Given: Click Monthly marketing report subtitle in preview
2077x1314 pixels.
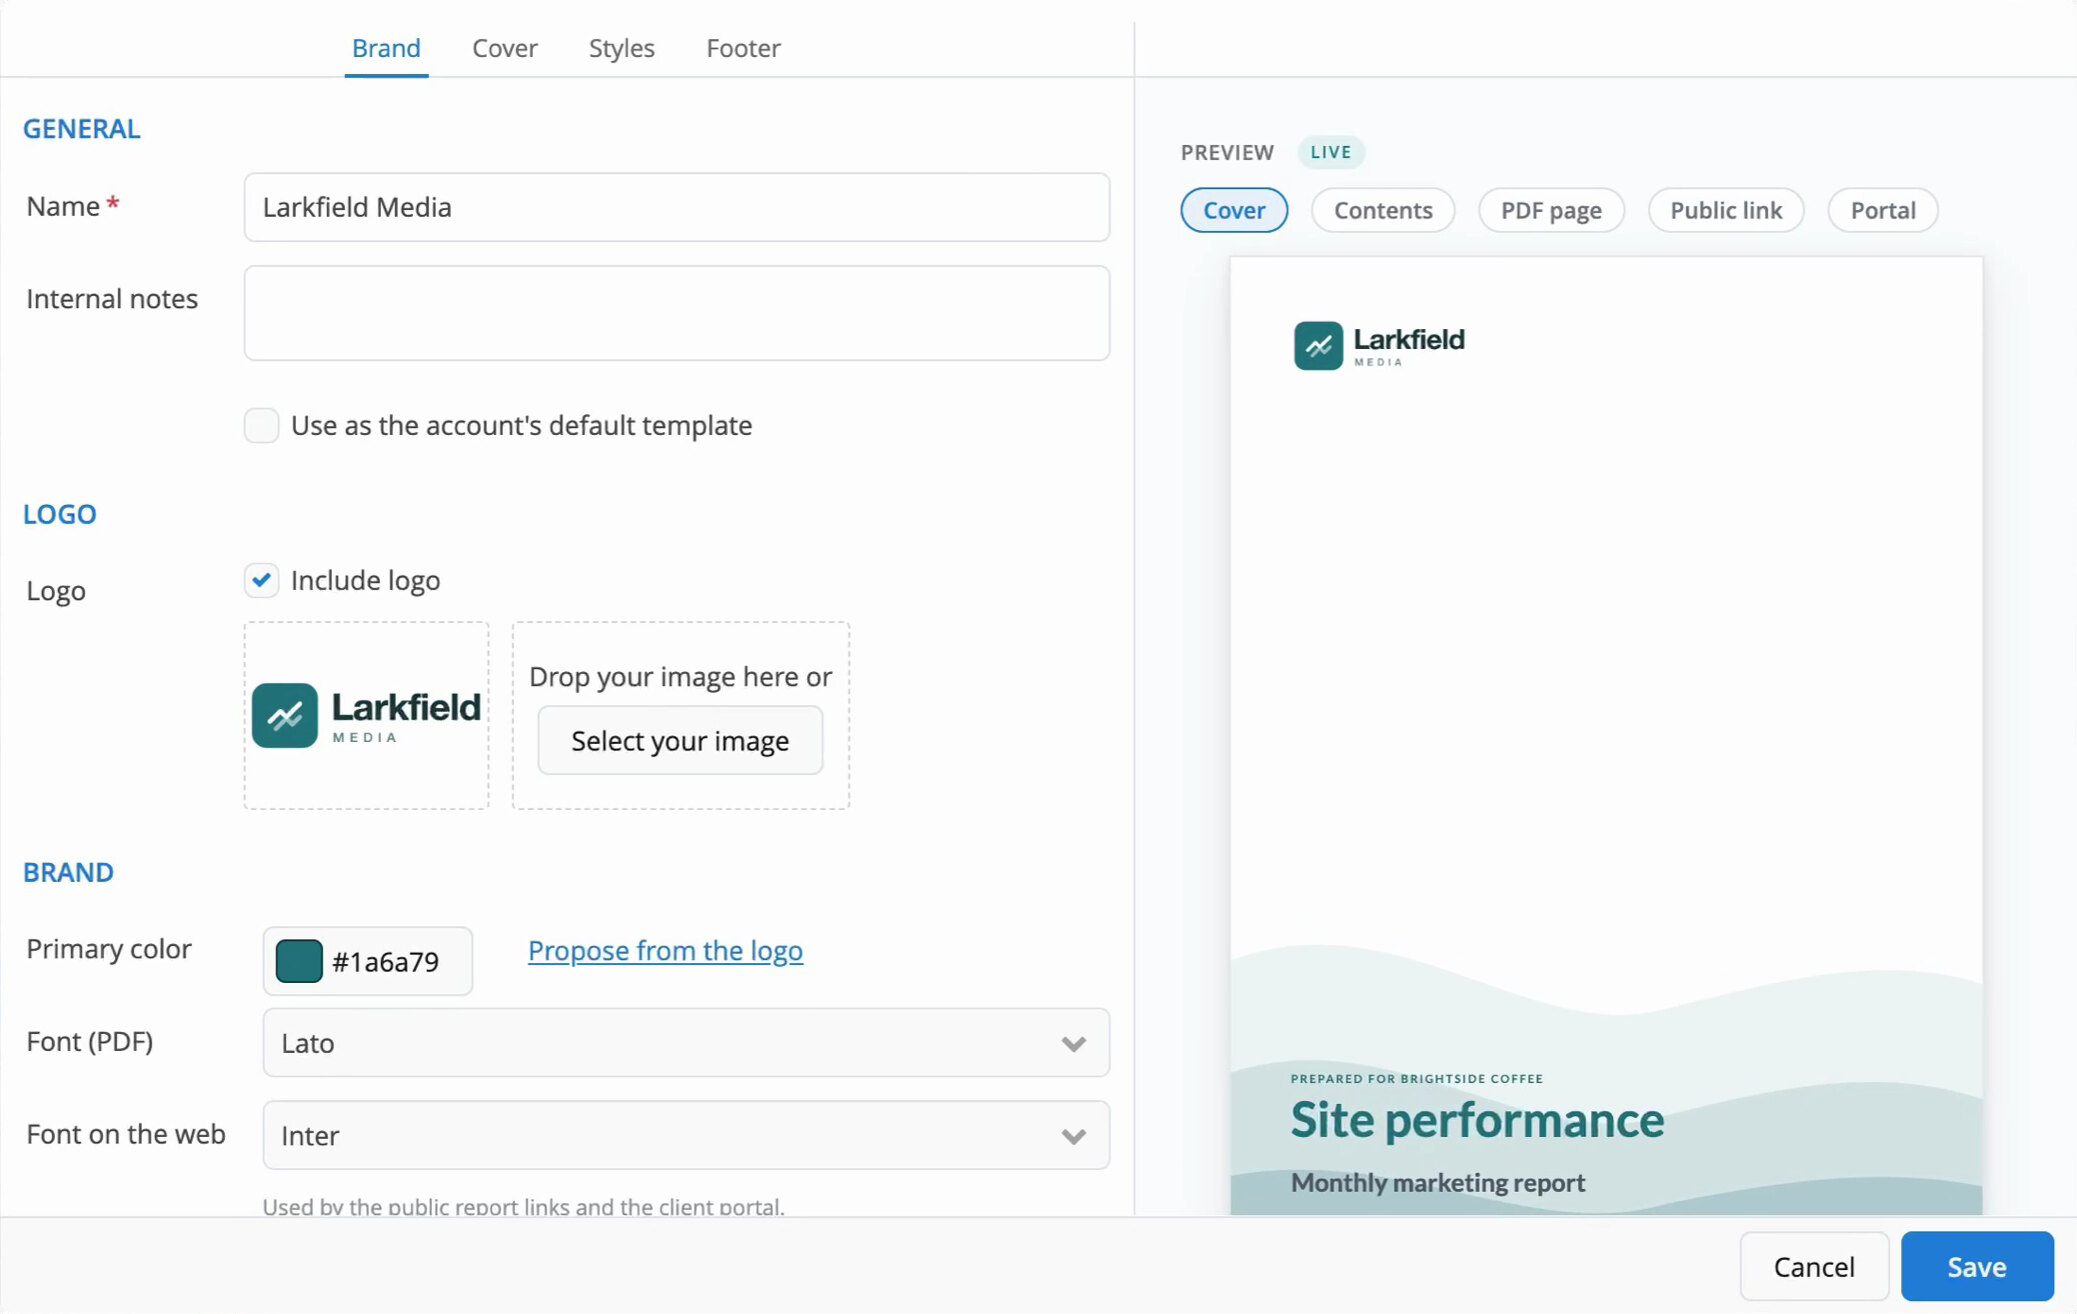Looking at the screenshot, I should coord(1438,1182).
